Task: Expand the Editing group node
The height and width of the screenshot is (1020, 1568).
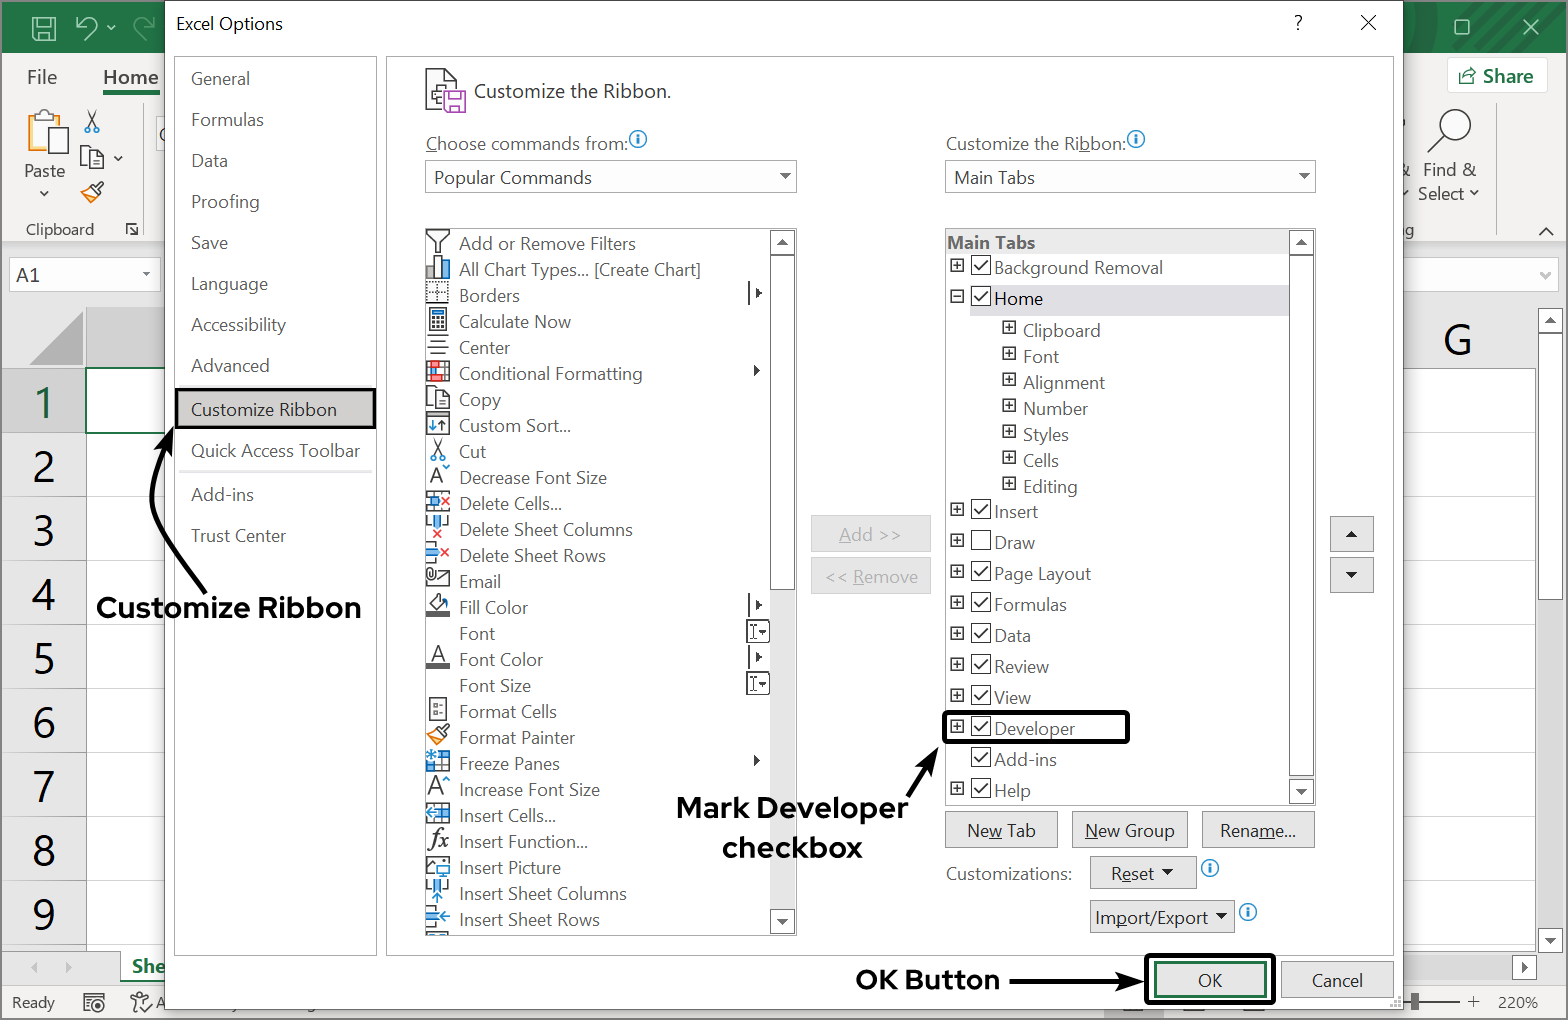Action: [1009, 484]
